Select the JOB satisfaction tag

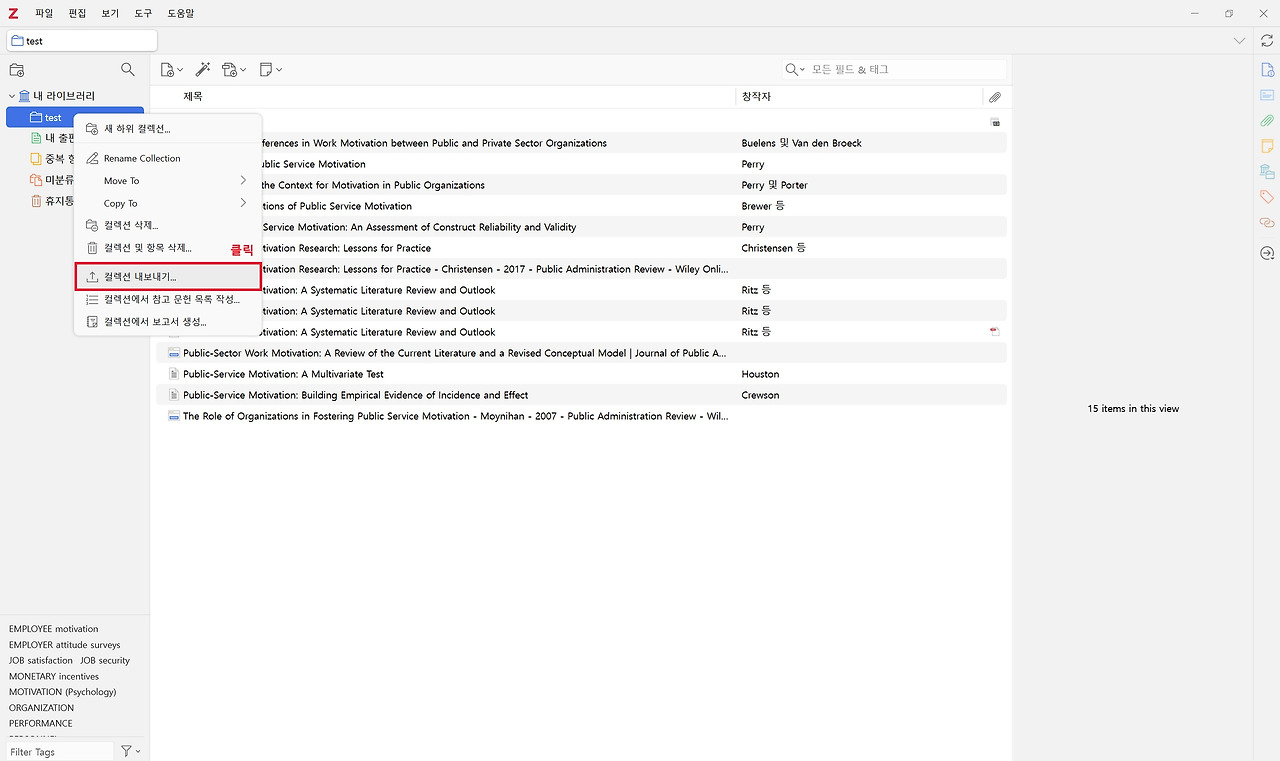41,661
